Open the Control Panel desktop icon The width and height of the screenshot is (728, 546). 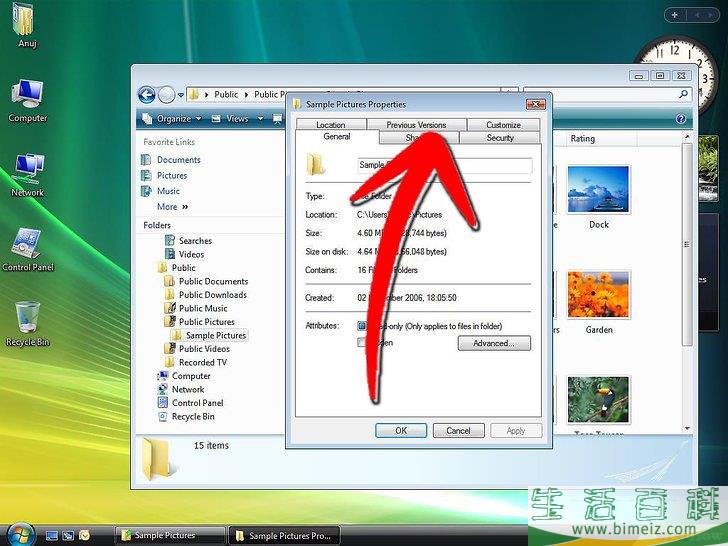[27, 249]
